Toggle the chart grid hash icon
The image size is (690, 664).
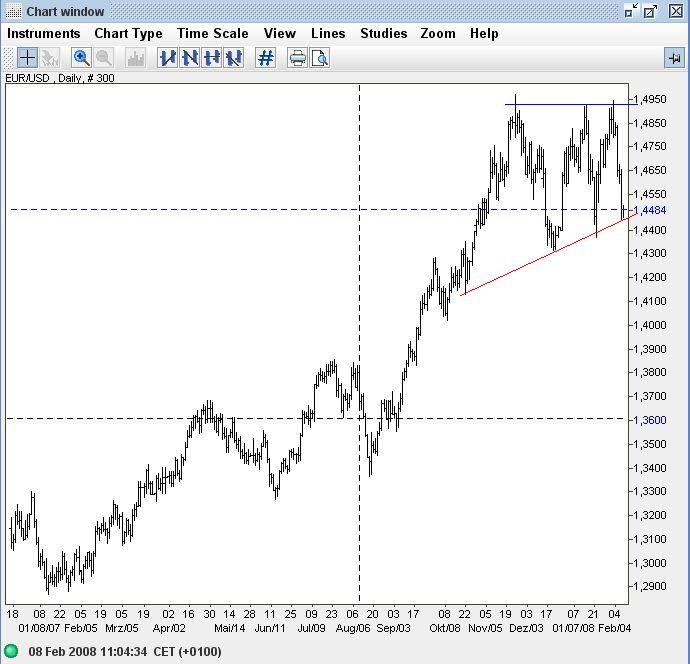(266, 58)
